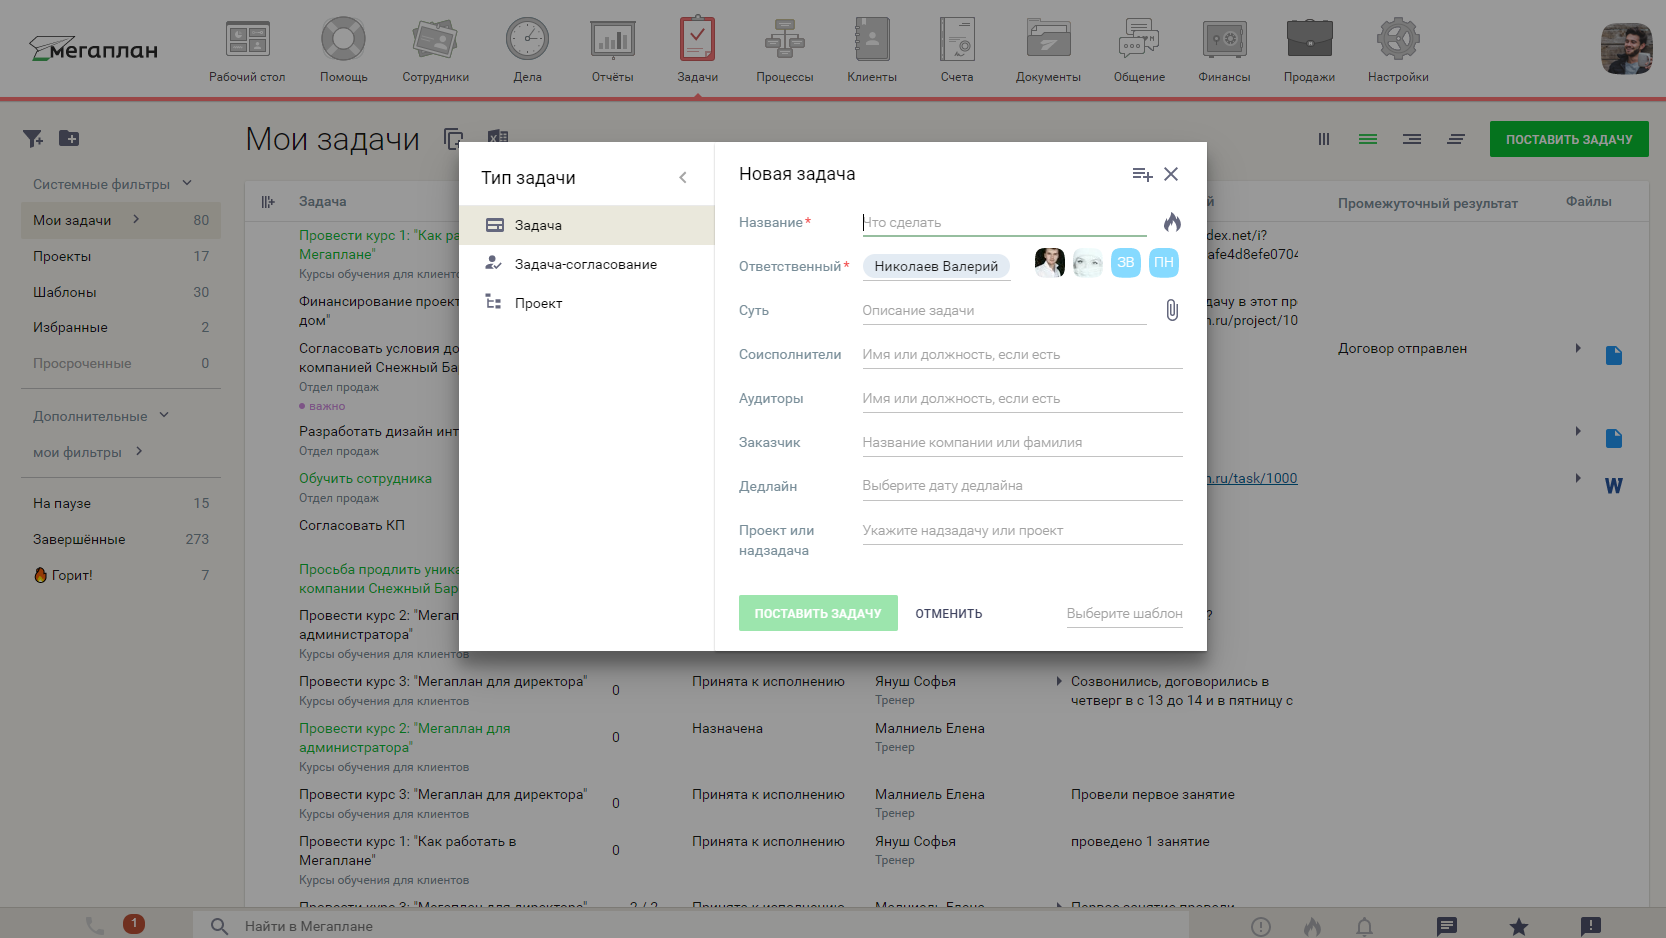The height and width of the screenshot is (938, 1666).
Task: Click the Мегаплан logo
Action: coord(93,48)
